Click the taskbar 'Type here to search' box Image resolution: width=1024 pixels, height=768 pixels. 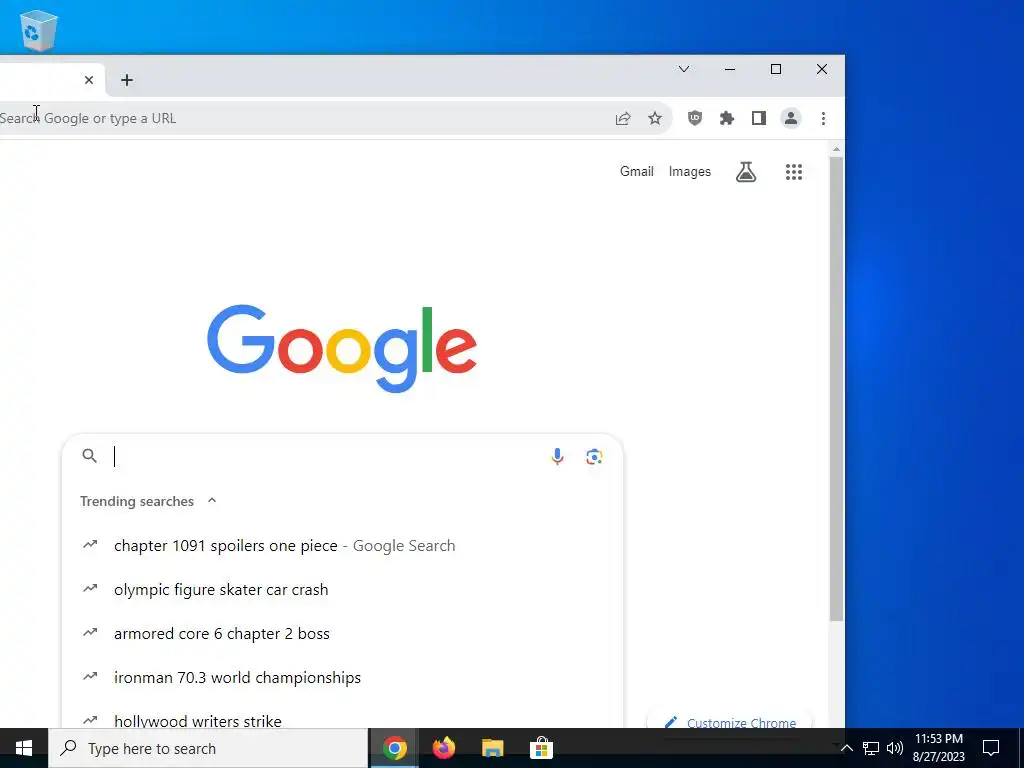208,748
